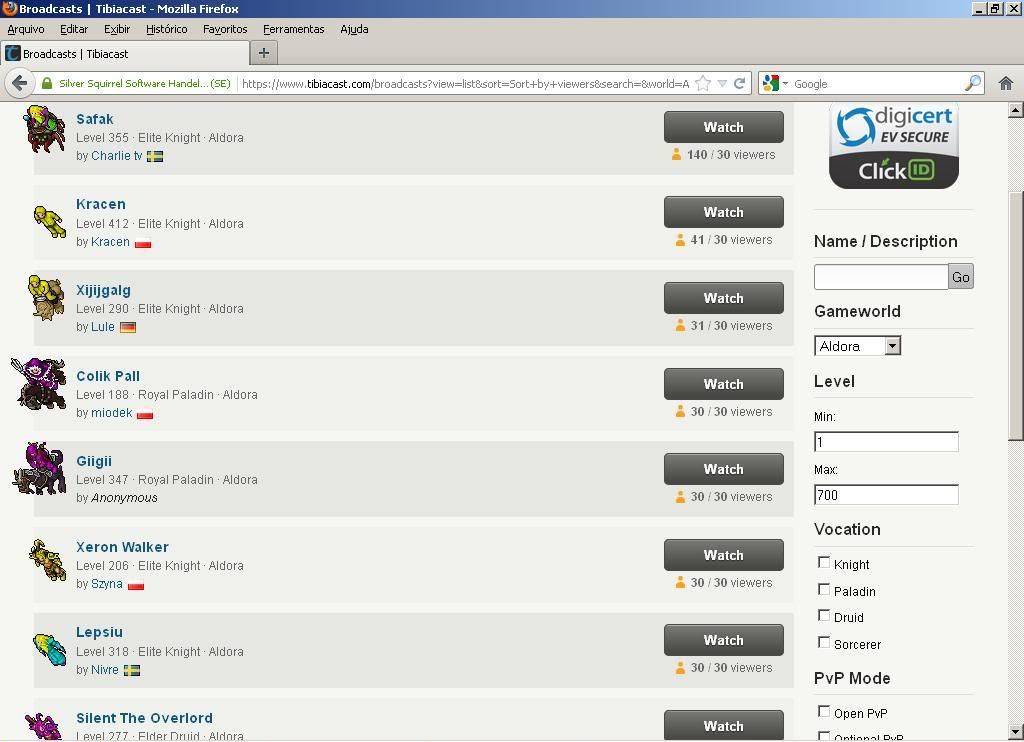Viewport: 1024px width, 742px height.
Task: Check the Open PvP mode box
Action: click(824, 712)
